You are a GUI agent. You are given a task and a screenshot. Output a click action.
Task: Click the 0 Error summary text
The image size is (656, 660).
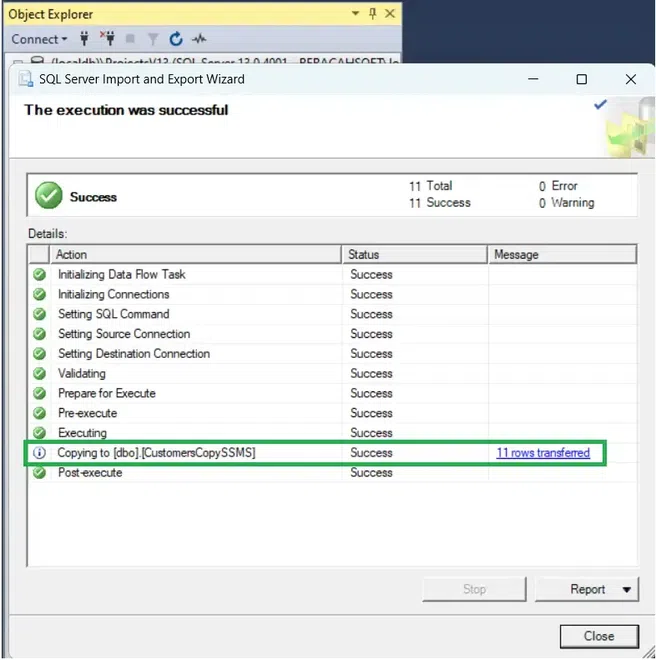coord(558,186)
